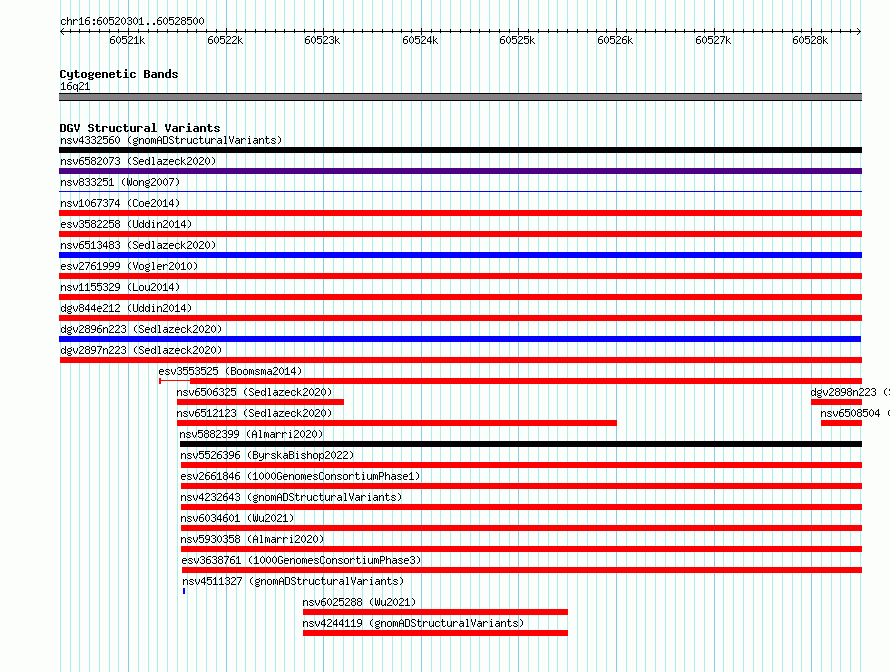
Task: Click the nsv1067374 (Coe2014) label
Action: pos(120,203)
